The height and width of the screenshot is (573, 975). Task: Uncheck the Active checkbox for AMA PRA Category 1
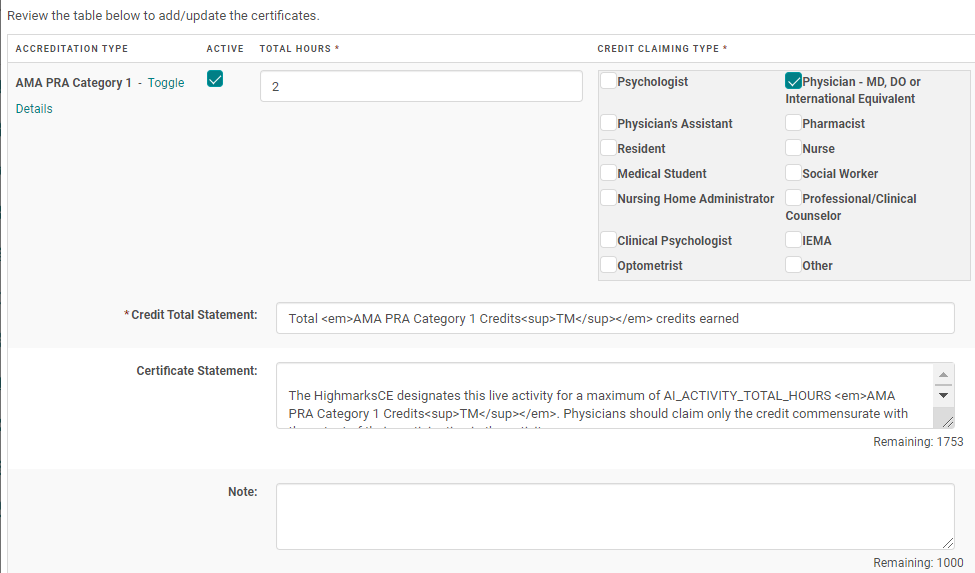tap(215, 79)
